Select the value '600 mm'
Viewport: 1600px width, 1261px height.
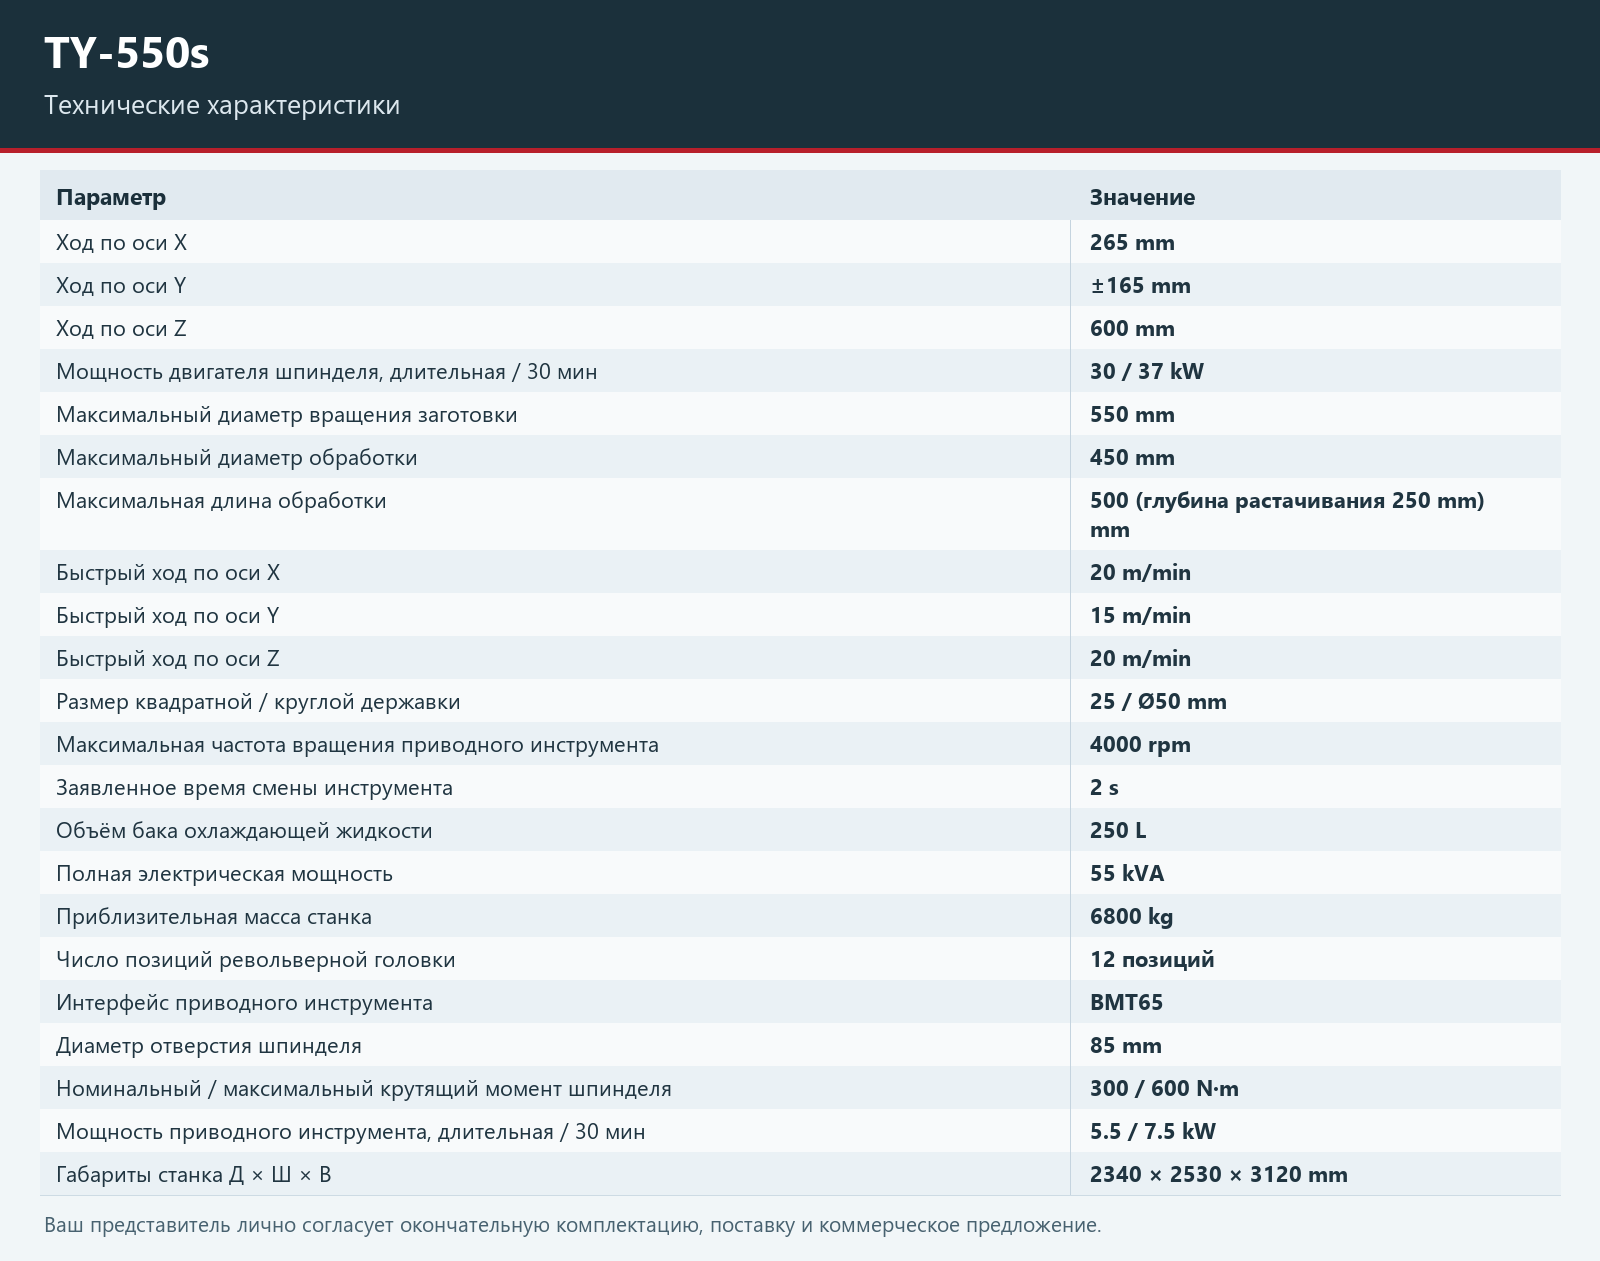tap(1132, 328)
